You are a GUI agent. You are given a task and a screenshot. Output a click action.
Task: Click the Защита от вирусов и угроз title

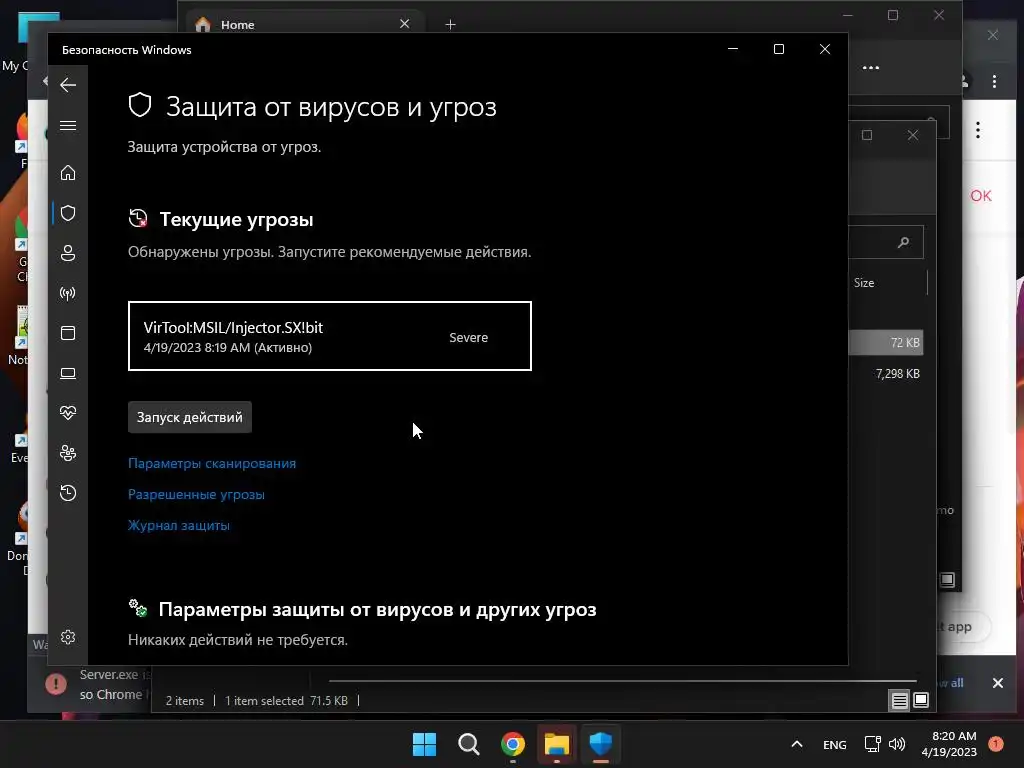(331, 107)
